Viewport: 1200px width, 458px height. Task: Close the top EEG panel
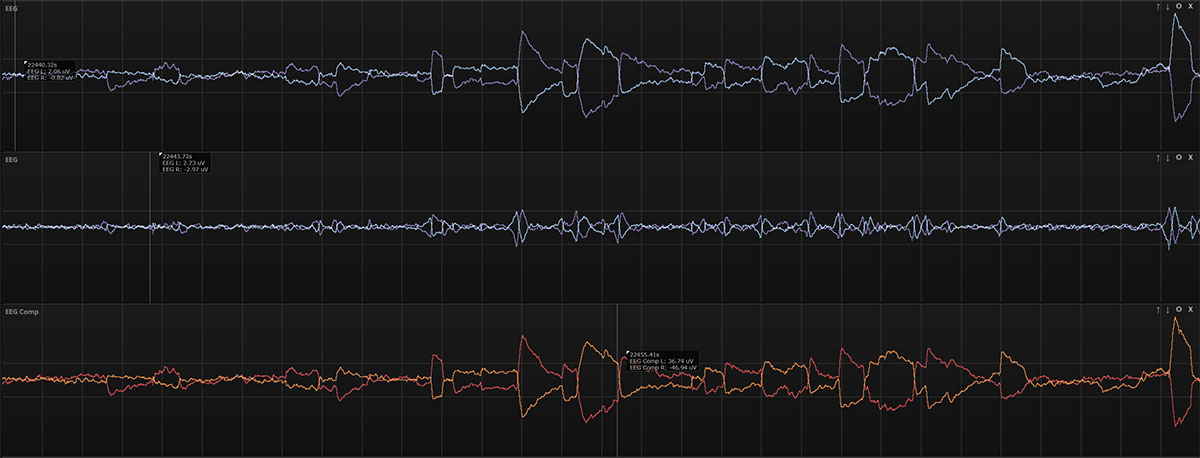pos(1191,6)
